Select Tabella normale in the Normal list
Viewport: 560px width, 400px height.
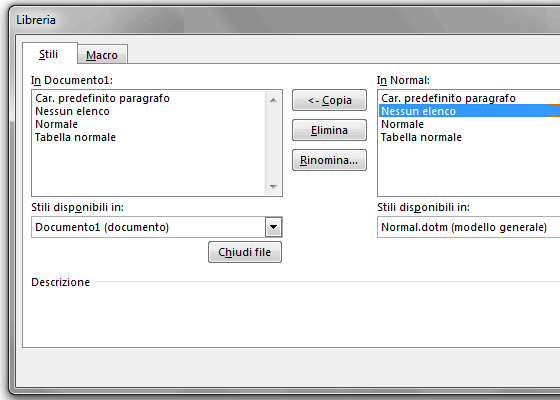pos(421,137)
